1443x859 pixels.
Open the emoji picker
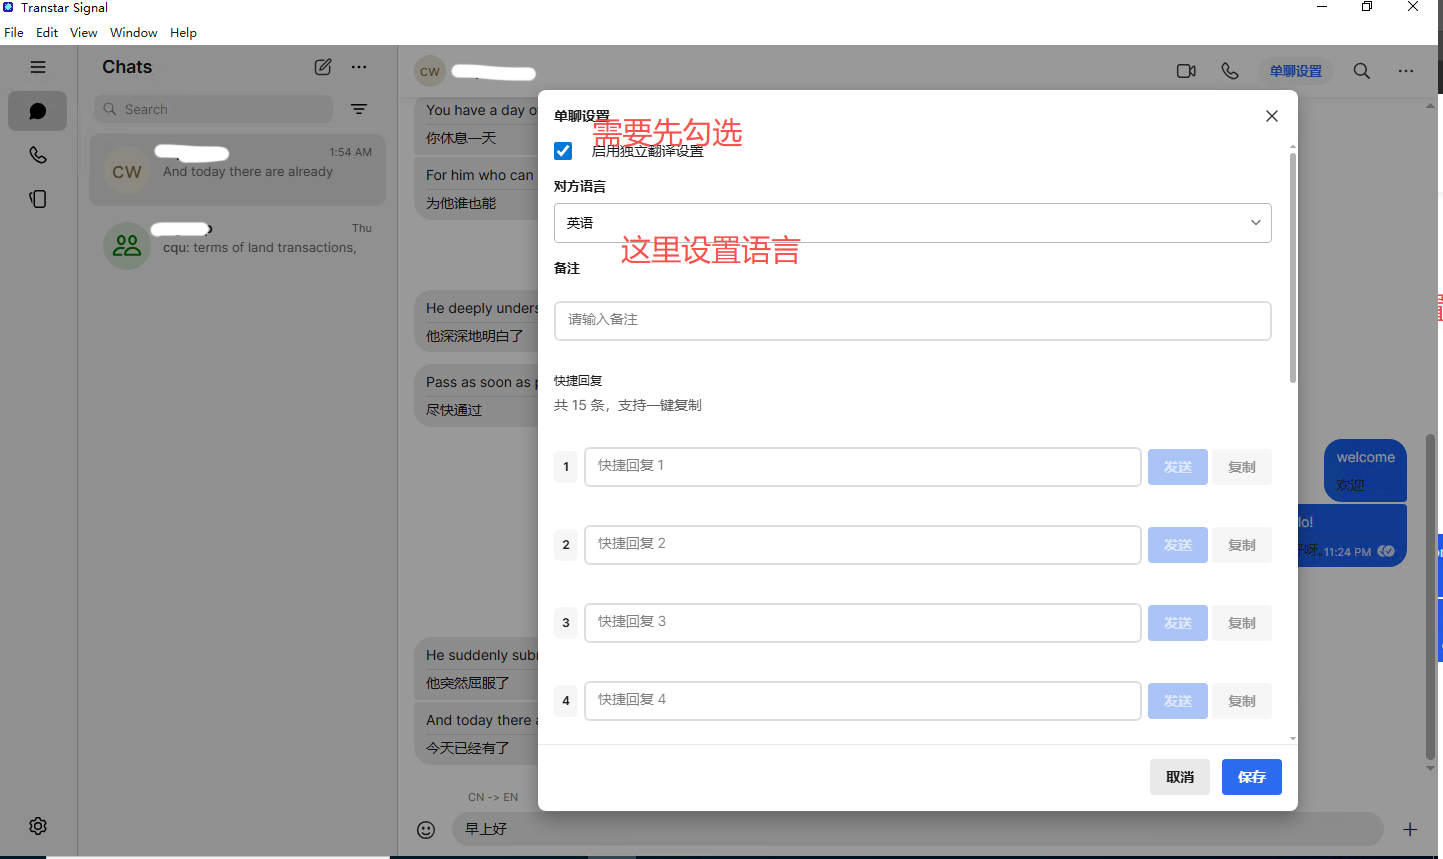(x=426, y=829)
